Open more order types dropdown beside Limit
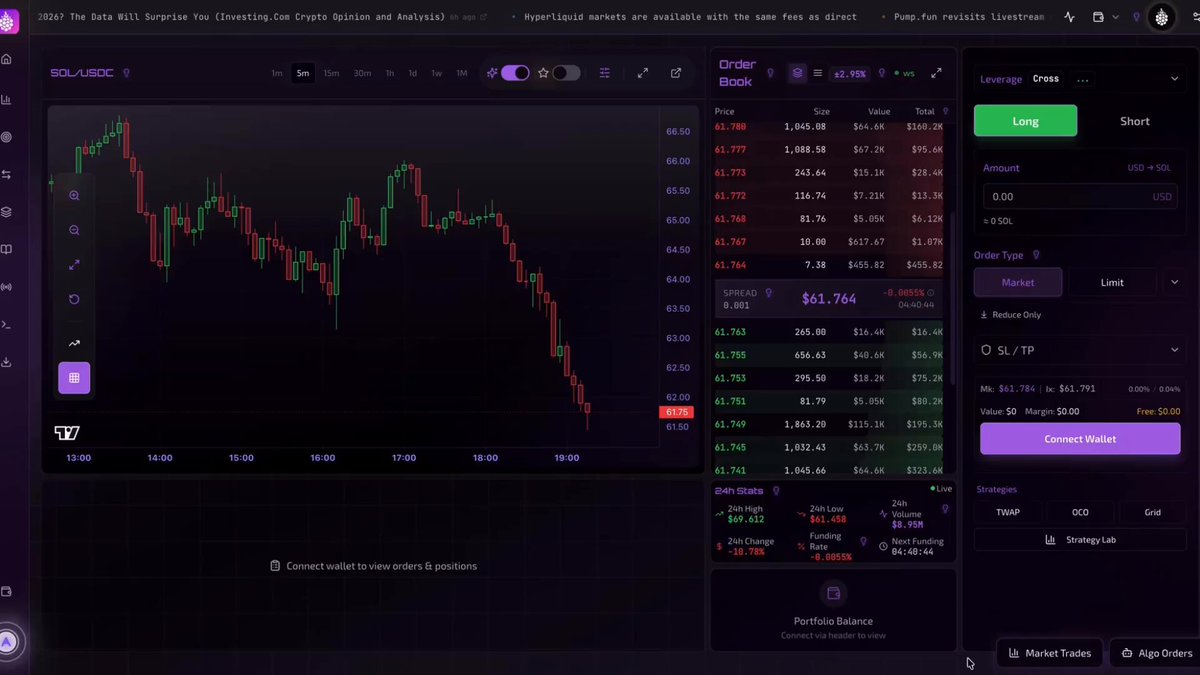This screenshot has width=1200, height=675. 1174,283
